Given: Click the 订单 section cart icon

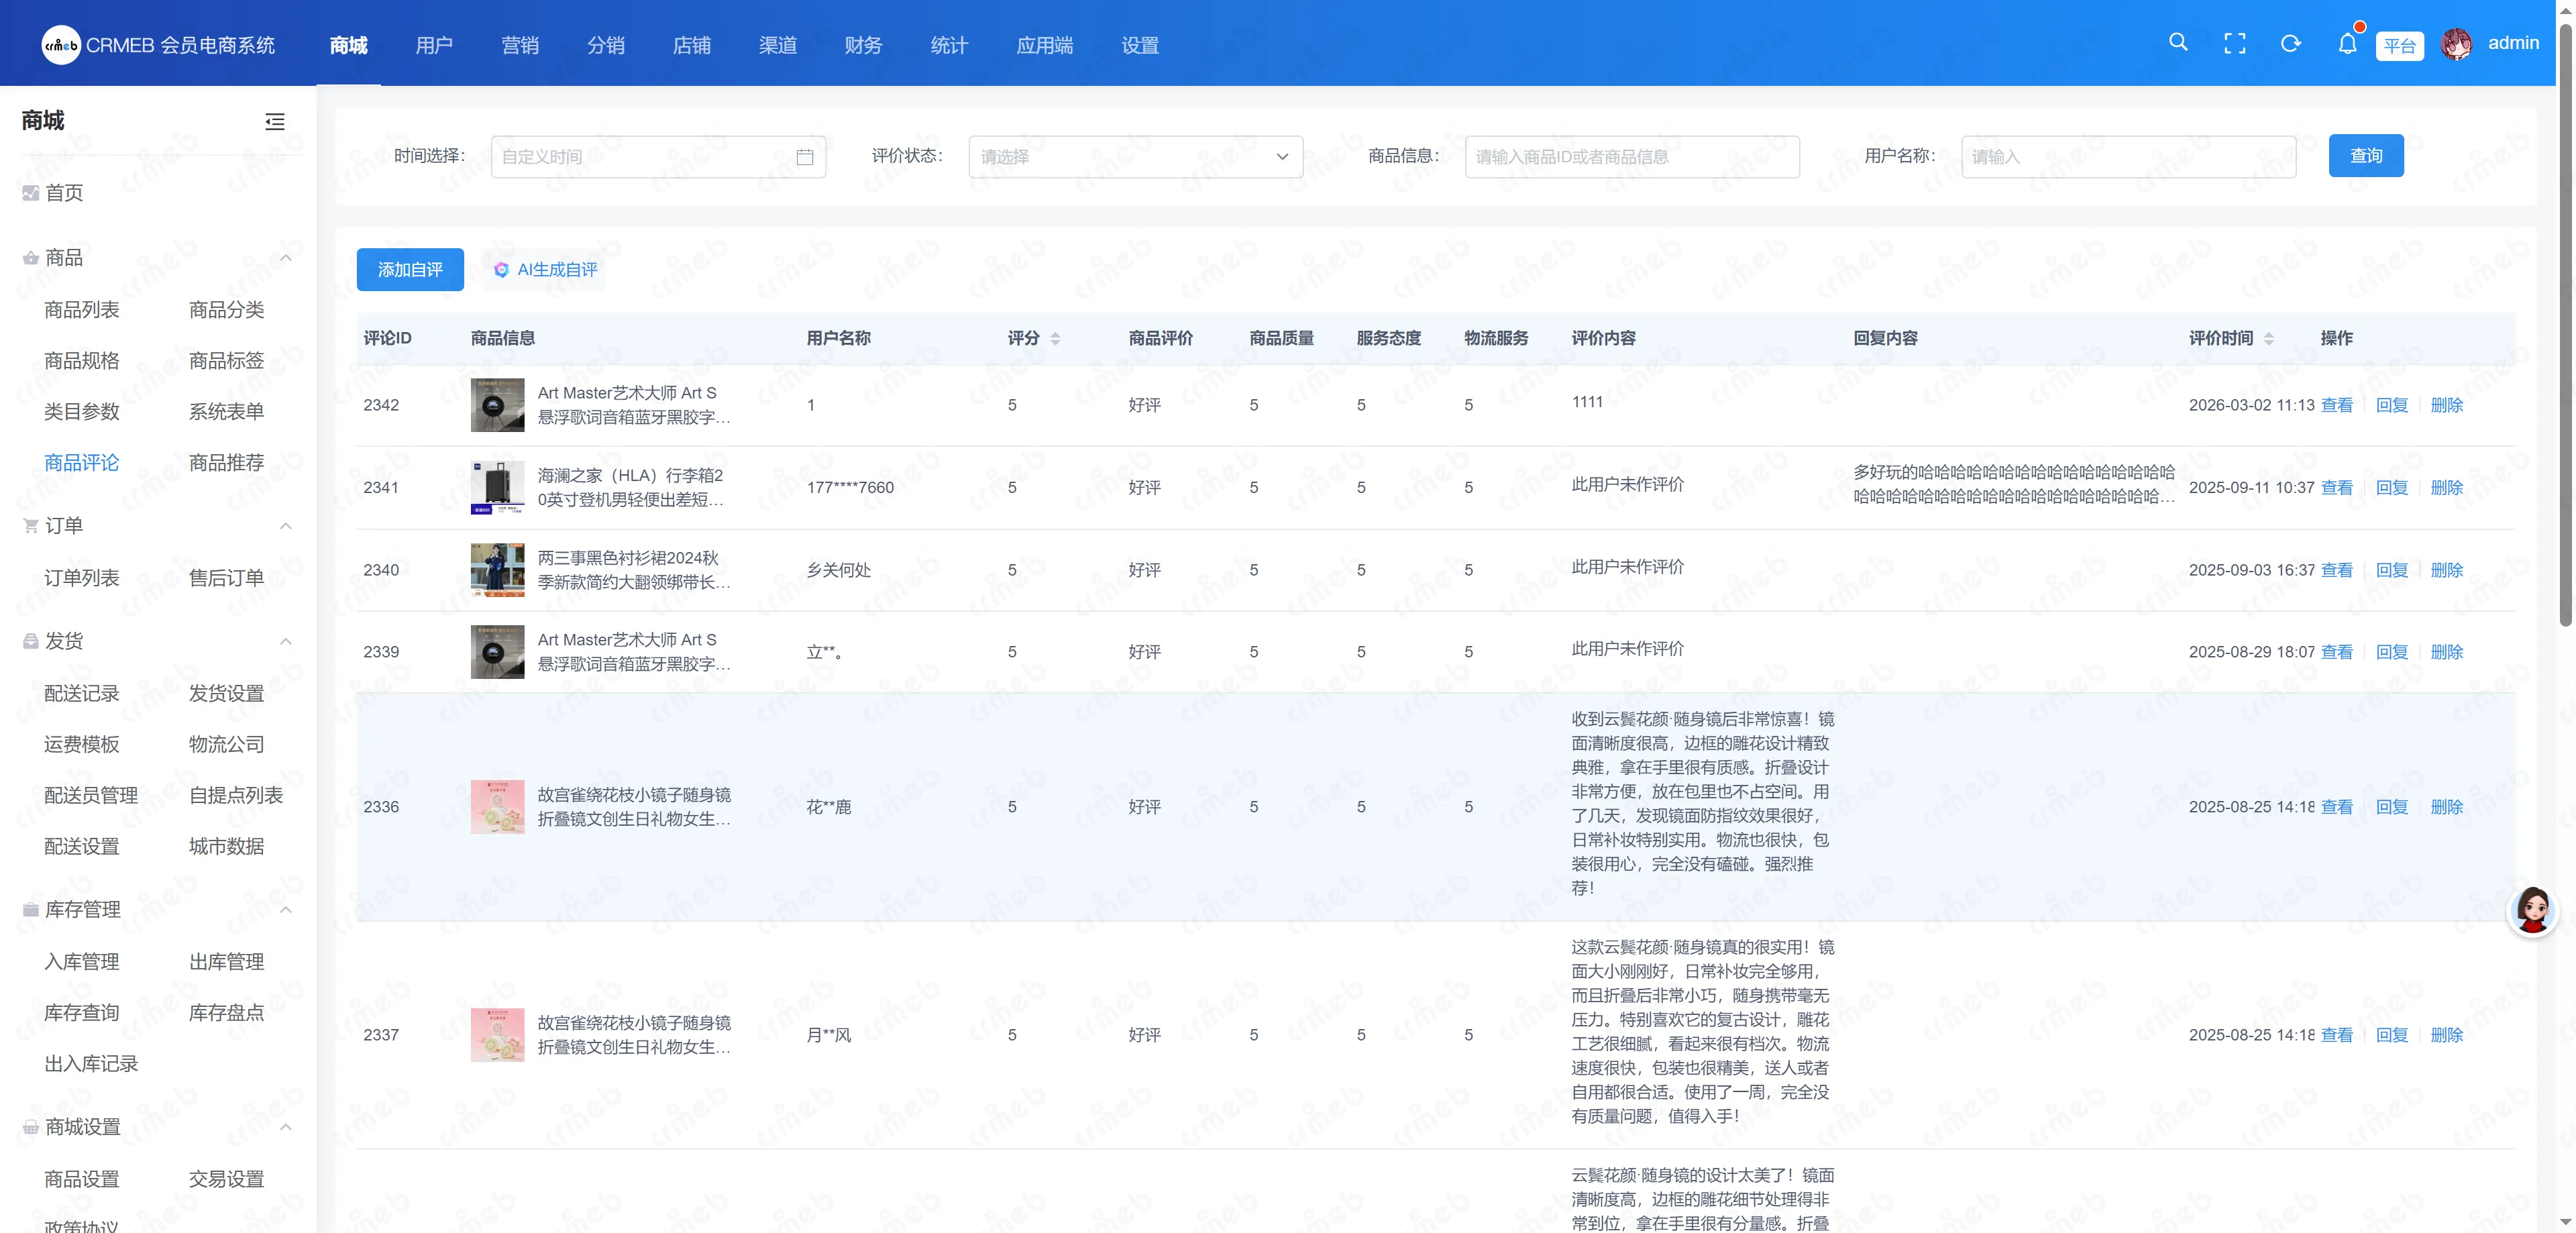Looking at the screenshot, I should pos(31,526).
